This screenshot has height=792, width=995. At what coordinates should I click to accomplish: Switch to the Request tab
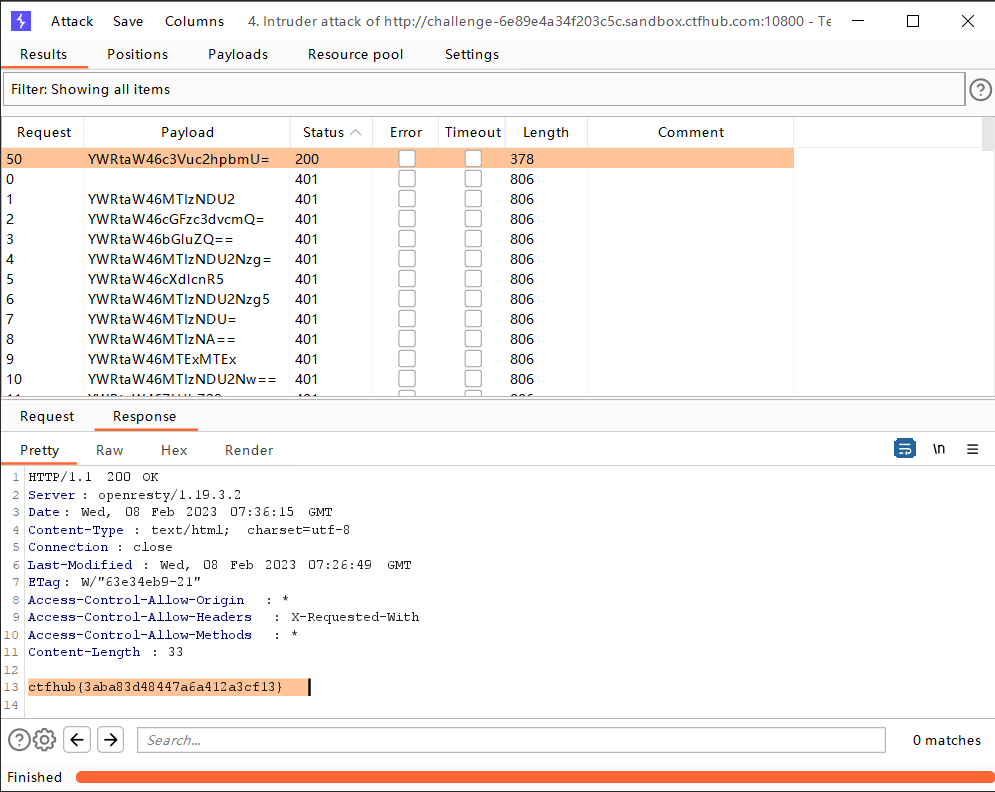(x=47, y=416)
